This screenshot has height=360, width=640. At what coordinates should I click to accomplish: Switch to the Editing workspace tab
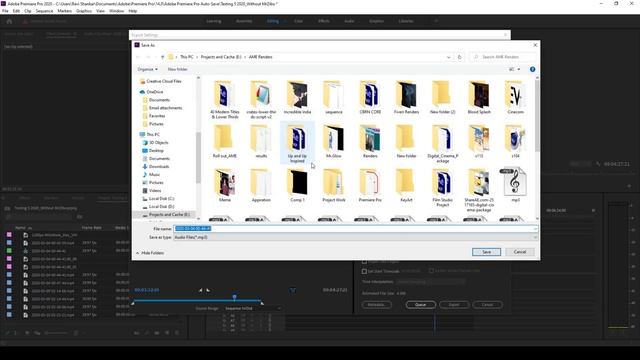tap(273, 21)
